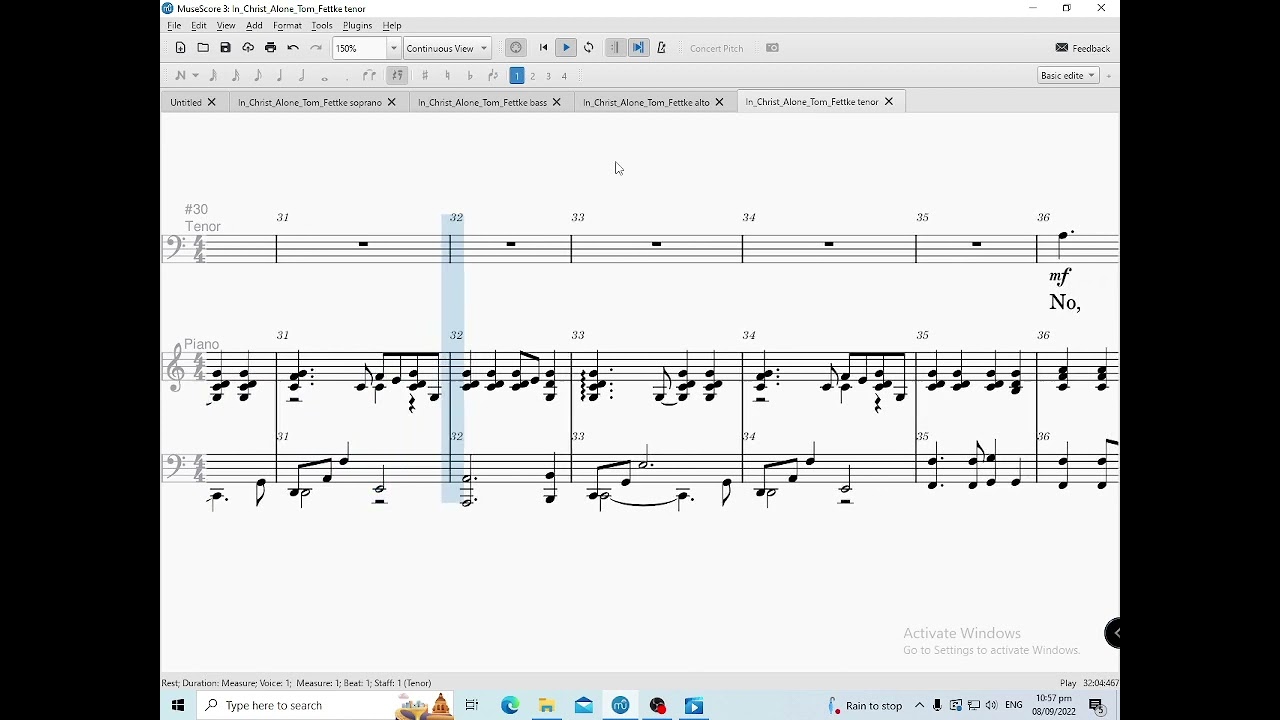The height and width of the screenshot is (720, 1280).
Task: Open the Basic edited workspace dropdown
Action: (1068, 75)
